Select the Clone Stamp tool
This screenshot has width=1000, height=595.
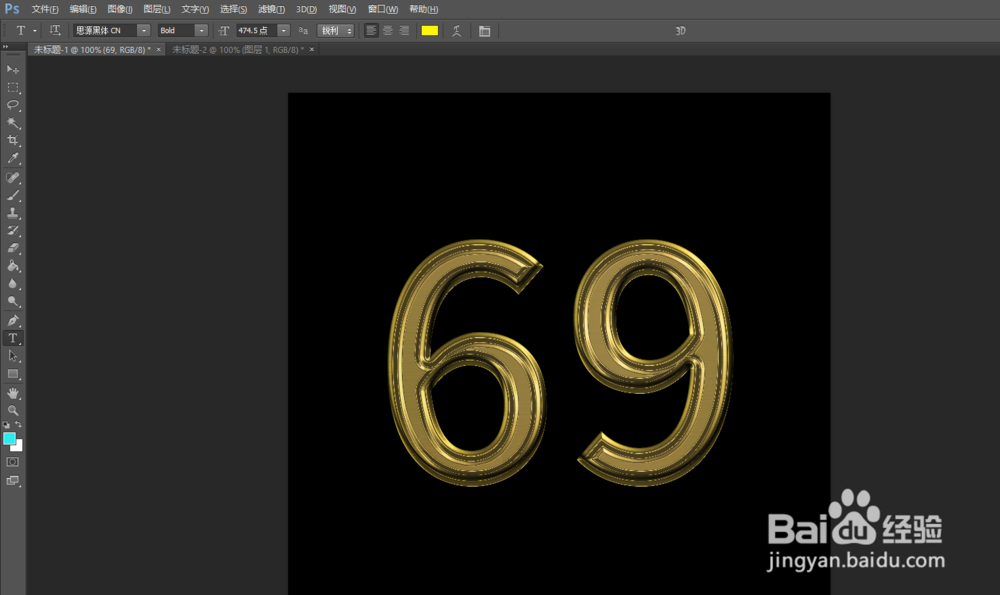(x=13, y=213)
